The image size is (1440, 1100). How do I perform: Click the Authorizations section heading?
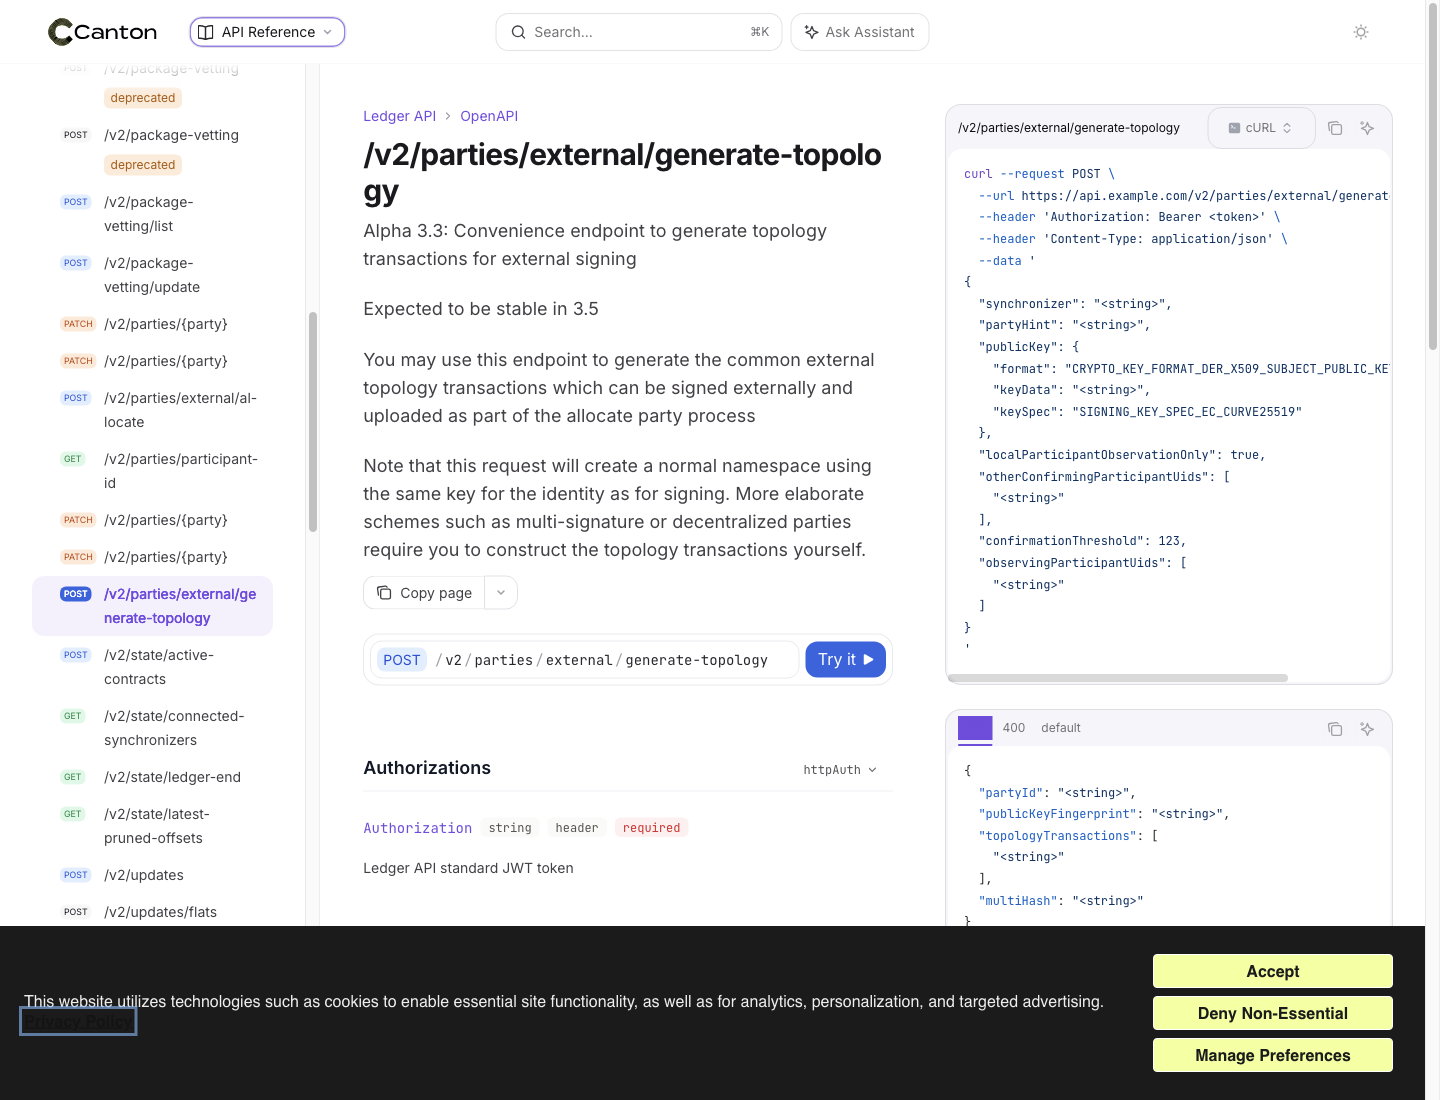(427, 768)
